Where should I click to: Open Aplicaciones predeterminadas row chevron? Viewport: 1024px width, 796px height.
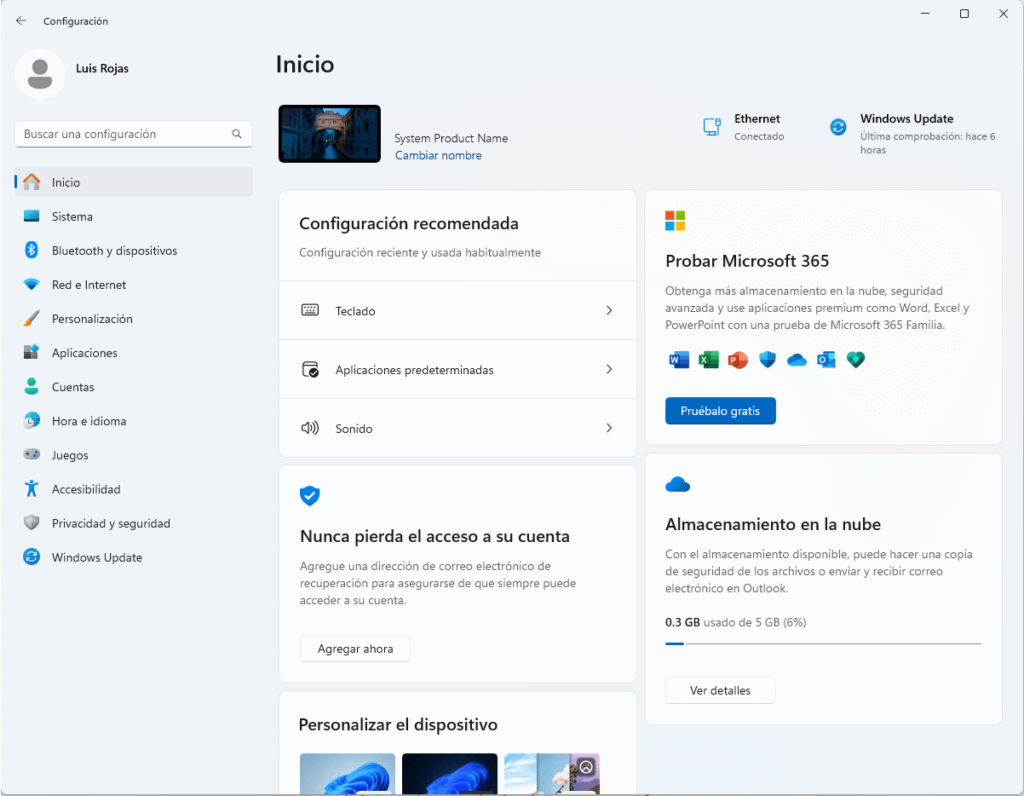609,370
